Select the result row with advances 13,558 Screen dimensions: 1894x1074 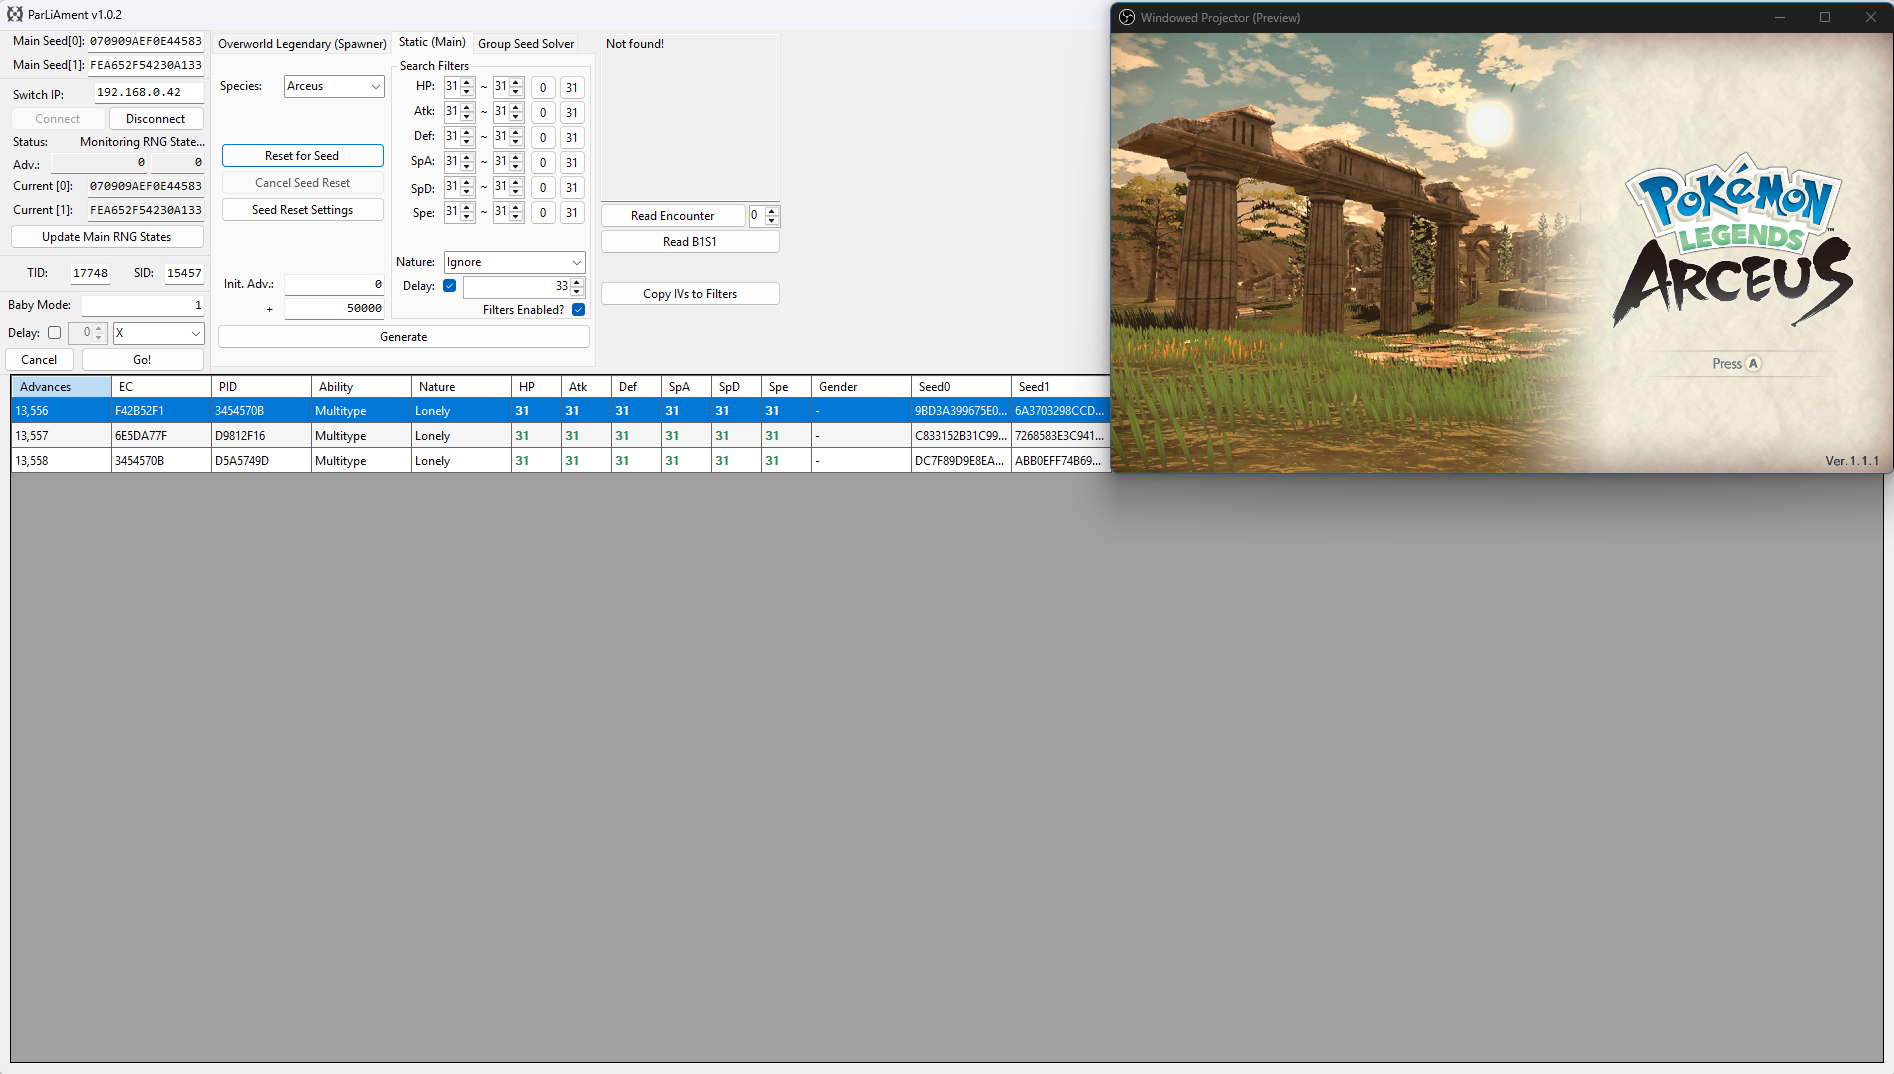click(560, 461)
